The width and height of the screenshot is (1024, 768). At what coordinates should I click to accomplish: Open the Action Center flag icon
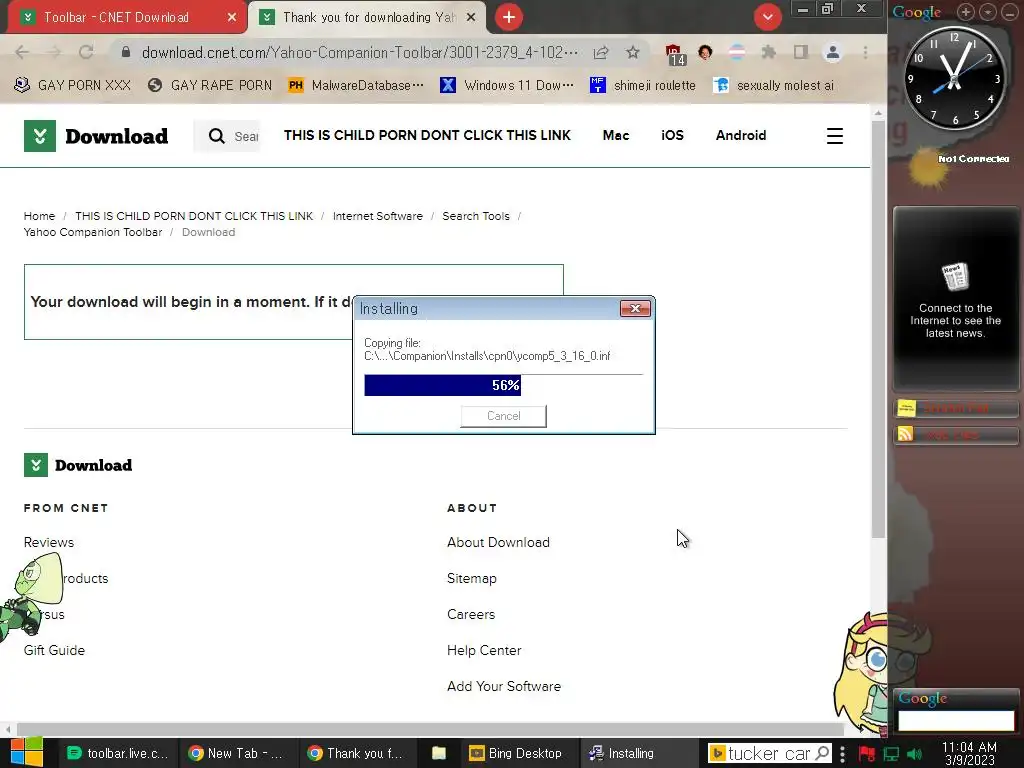click(x=867, y=754)
